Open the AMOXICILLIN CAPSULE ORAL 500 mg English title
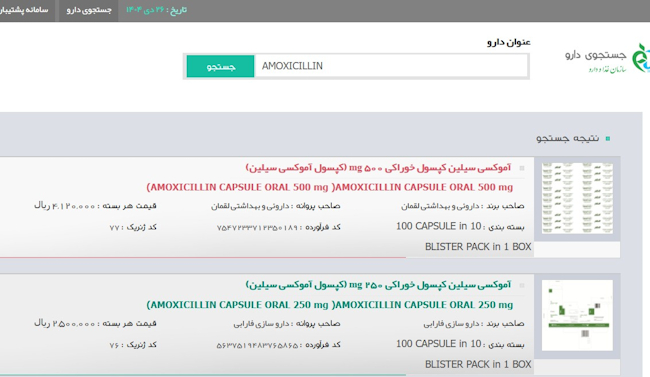650x377 pixels. coord(330,187)
